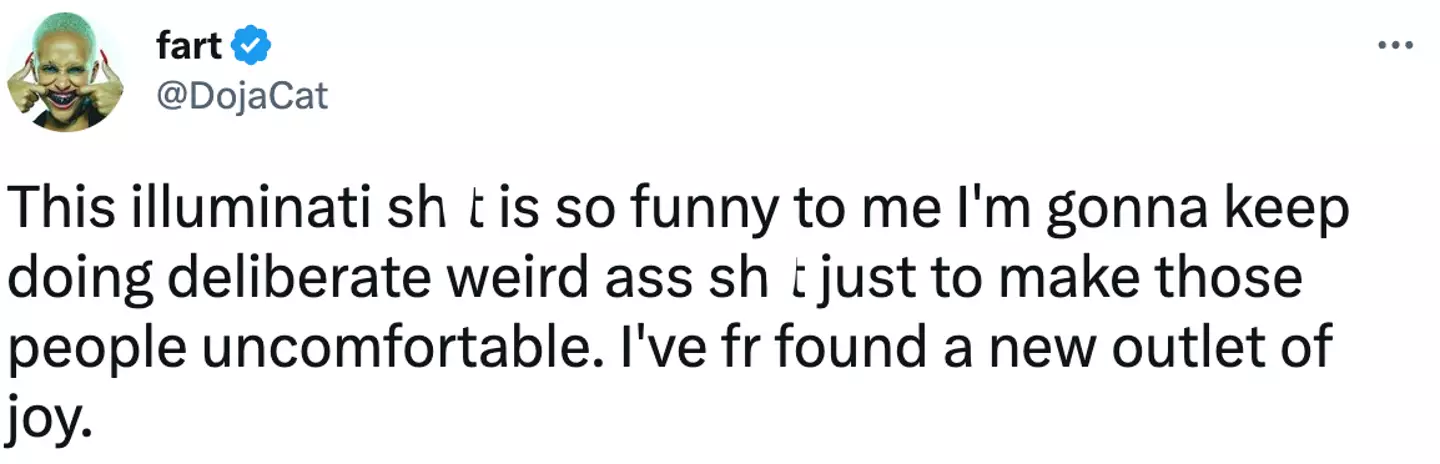Screen dimensions: 1440x464
Task: Click the word "outlet" in the tweet
Action: [1198, 345]
